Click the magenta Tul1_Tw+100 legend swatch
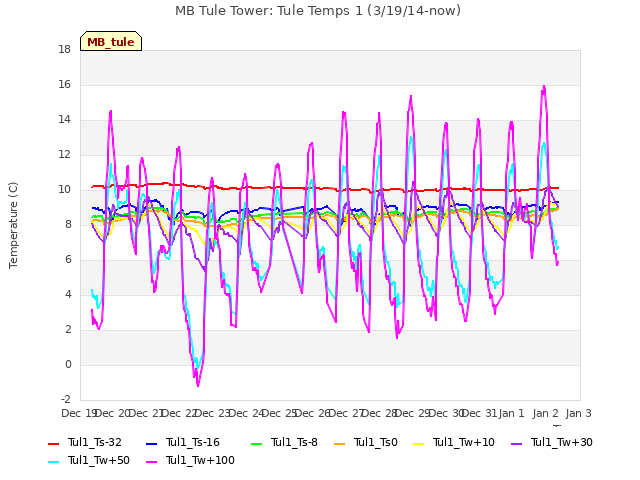 [x=151, y=461]
